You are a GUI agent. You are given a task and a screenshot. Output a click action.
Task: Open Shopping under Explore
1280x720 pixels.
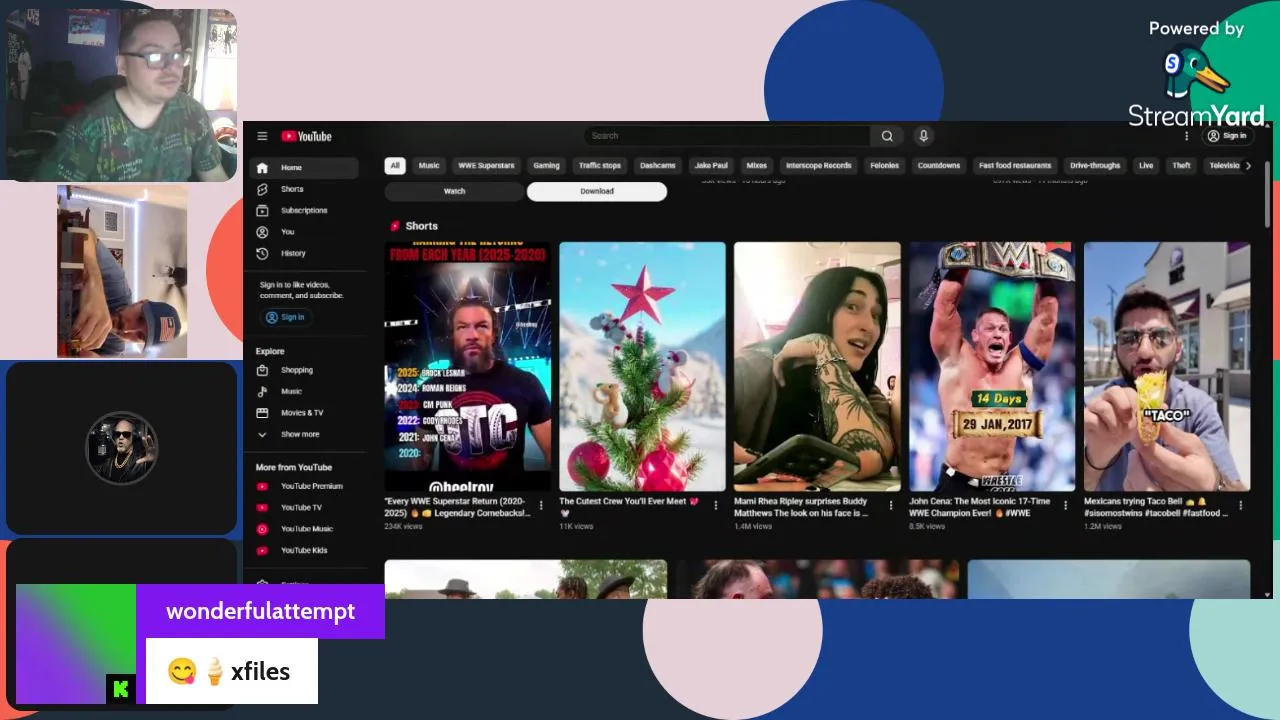[304, 370]
